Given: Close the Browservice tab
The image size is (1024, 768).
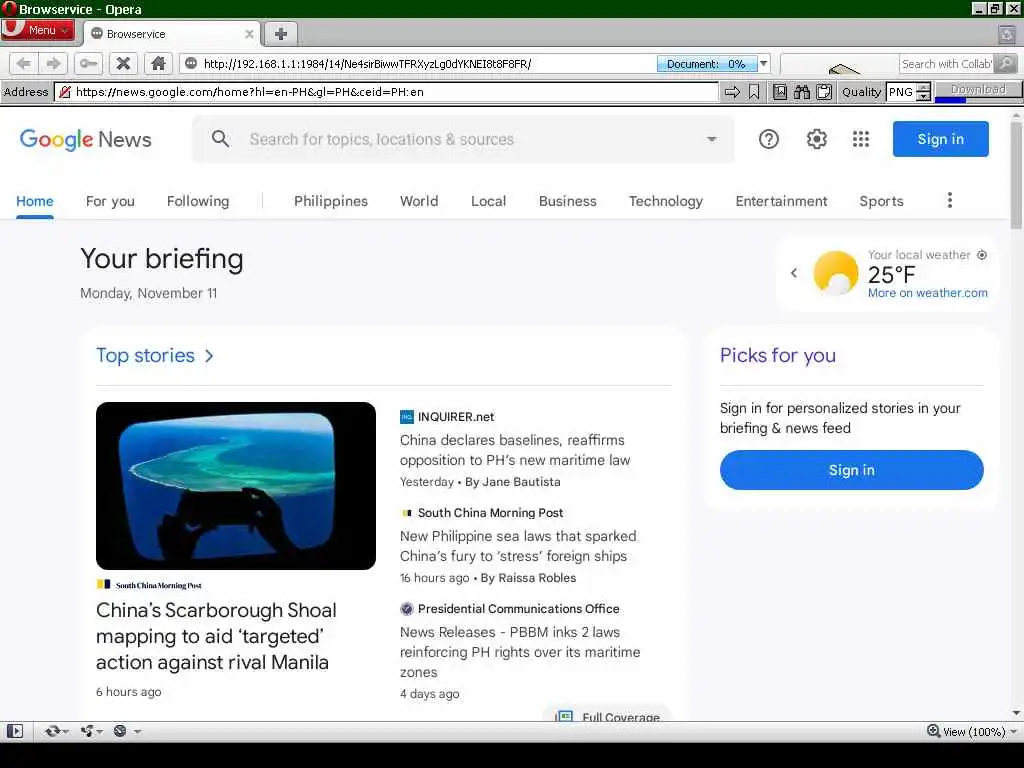Looking at the screenshot, I should [x=249, y=34].
